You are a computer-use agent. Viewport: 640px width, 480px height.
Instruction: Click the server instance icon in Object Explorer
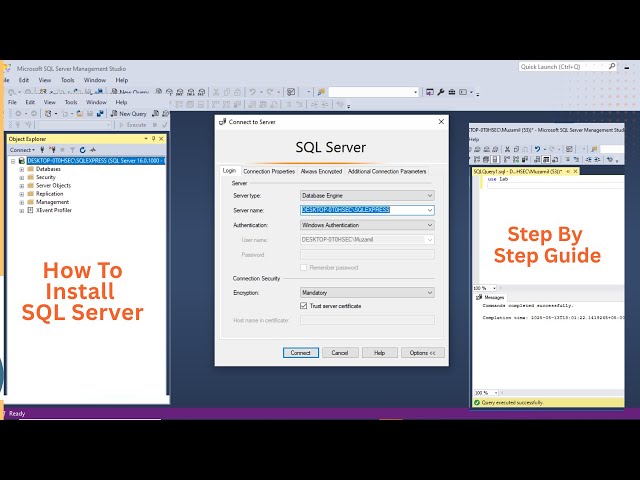pyautogui.click(x=22, y=161)
